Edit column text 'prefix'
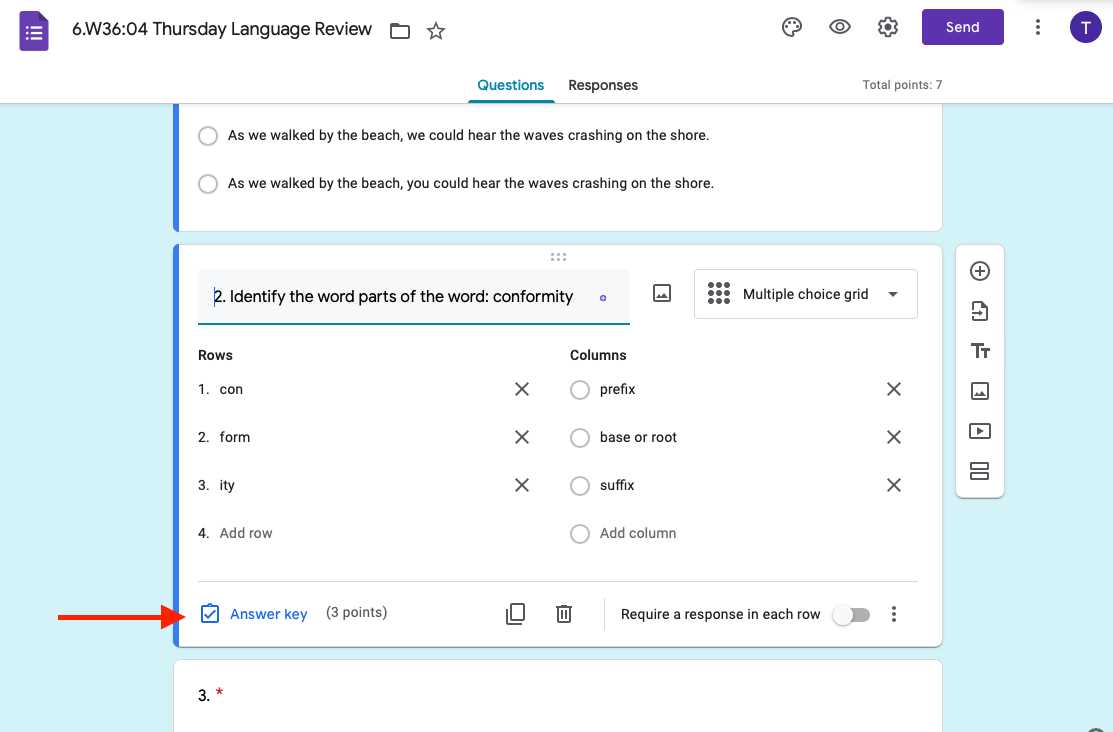The height and width of the screenshot is (732, 1113). click(618, 389)
